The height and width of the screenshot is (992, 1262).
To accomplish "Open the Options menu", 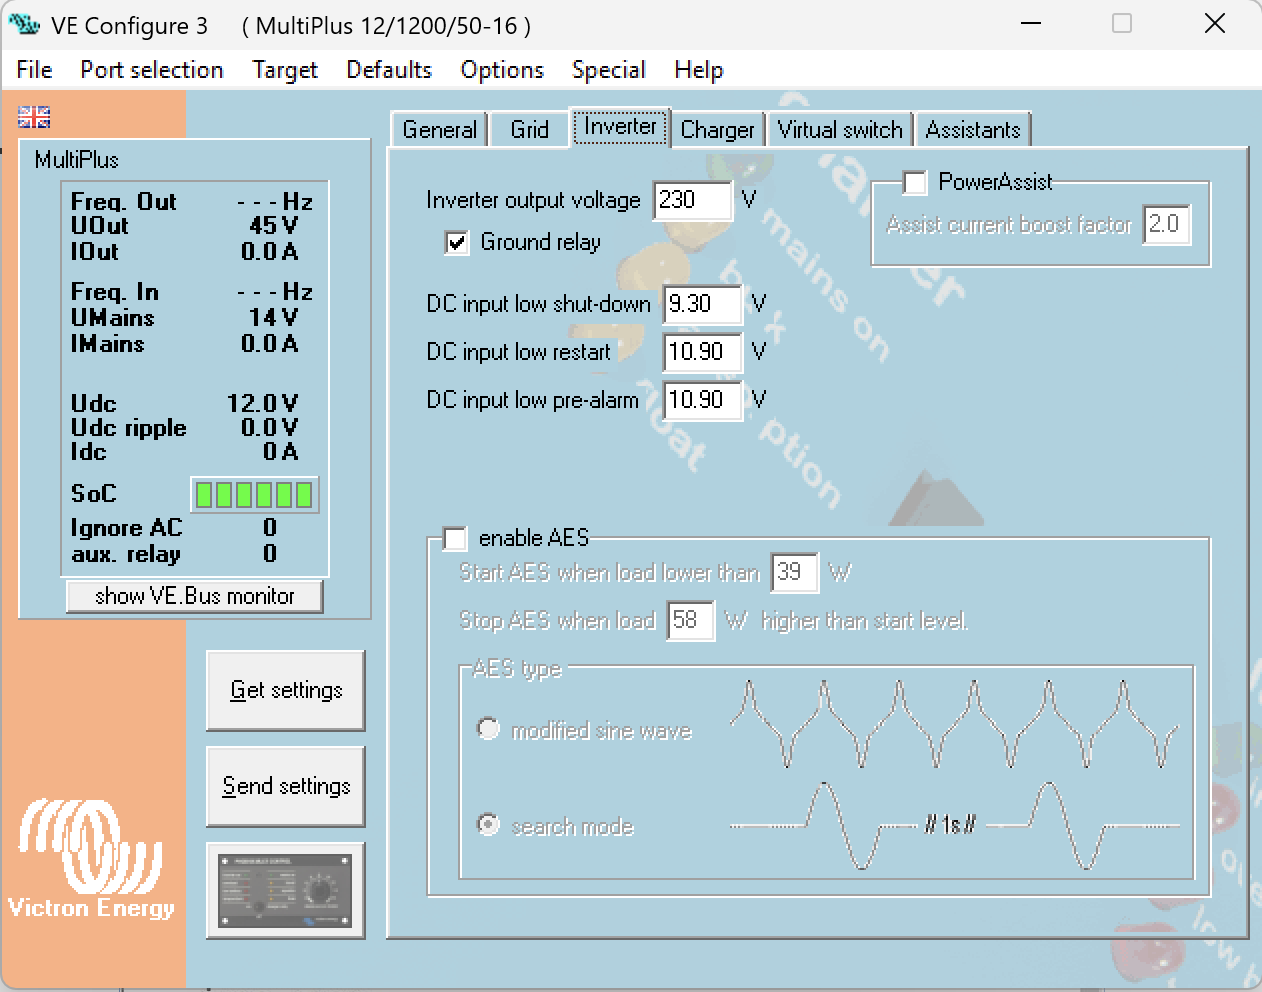I will point(502,70).
